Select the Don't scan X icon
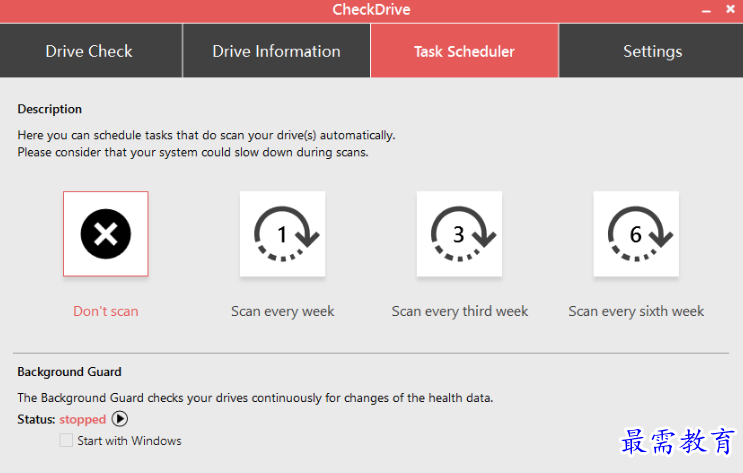This screenshot has height=473, width=743. pos(106,234)
